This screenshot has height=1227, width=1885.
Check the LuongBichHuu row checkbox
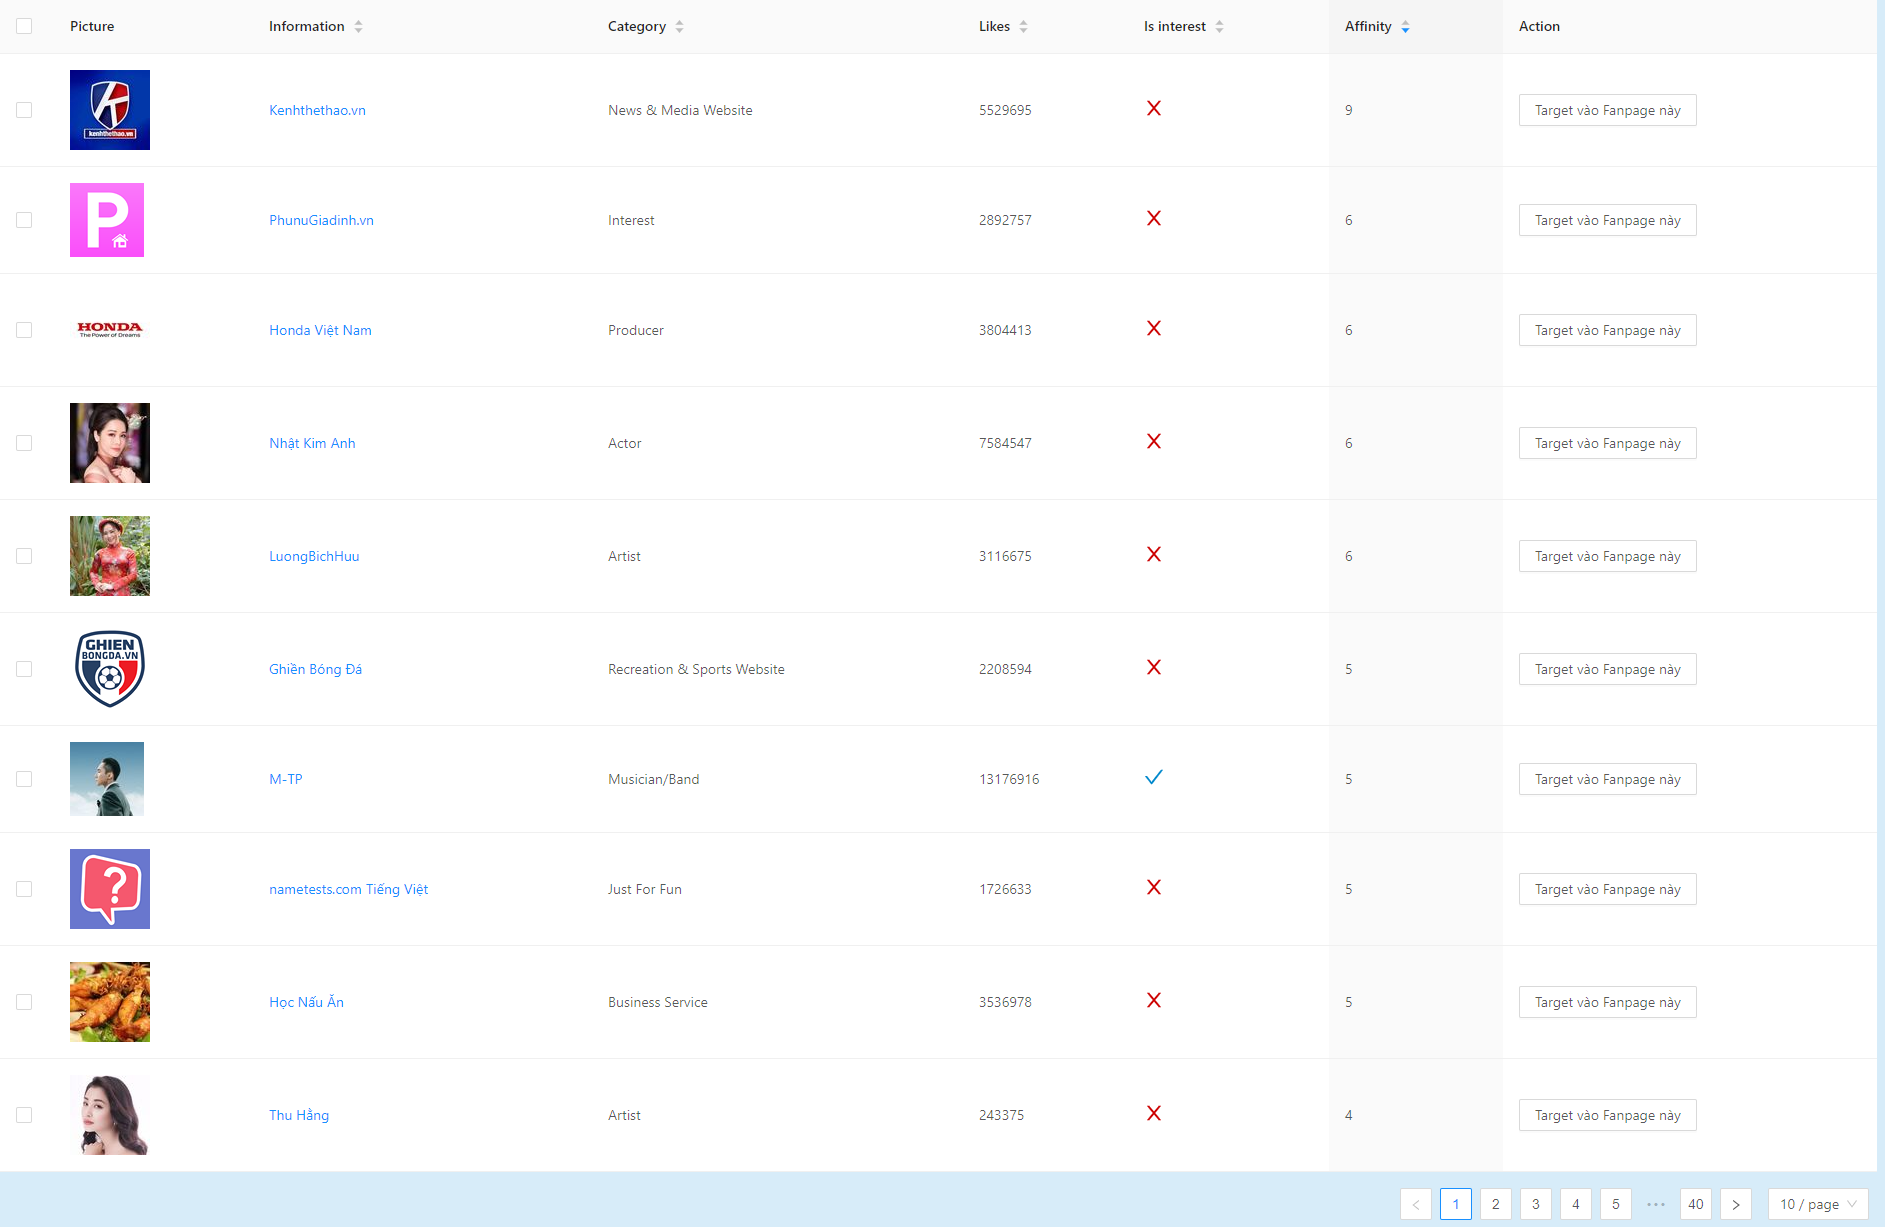pyautogui.click(x=24, y=556)
